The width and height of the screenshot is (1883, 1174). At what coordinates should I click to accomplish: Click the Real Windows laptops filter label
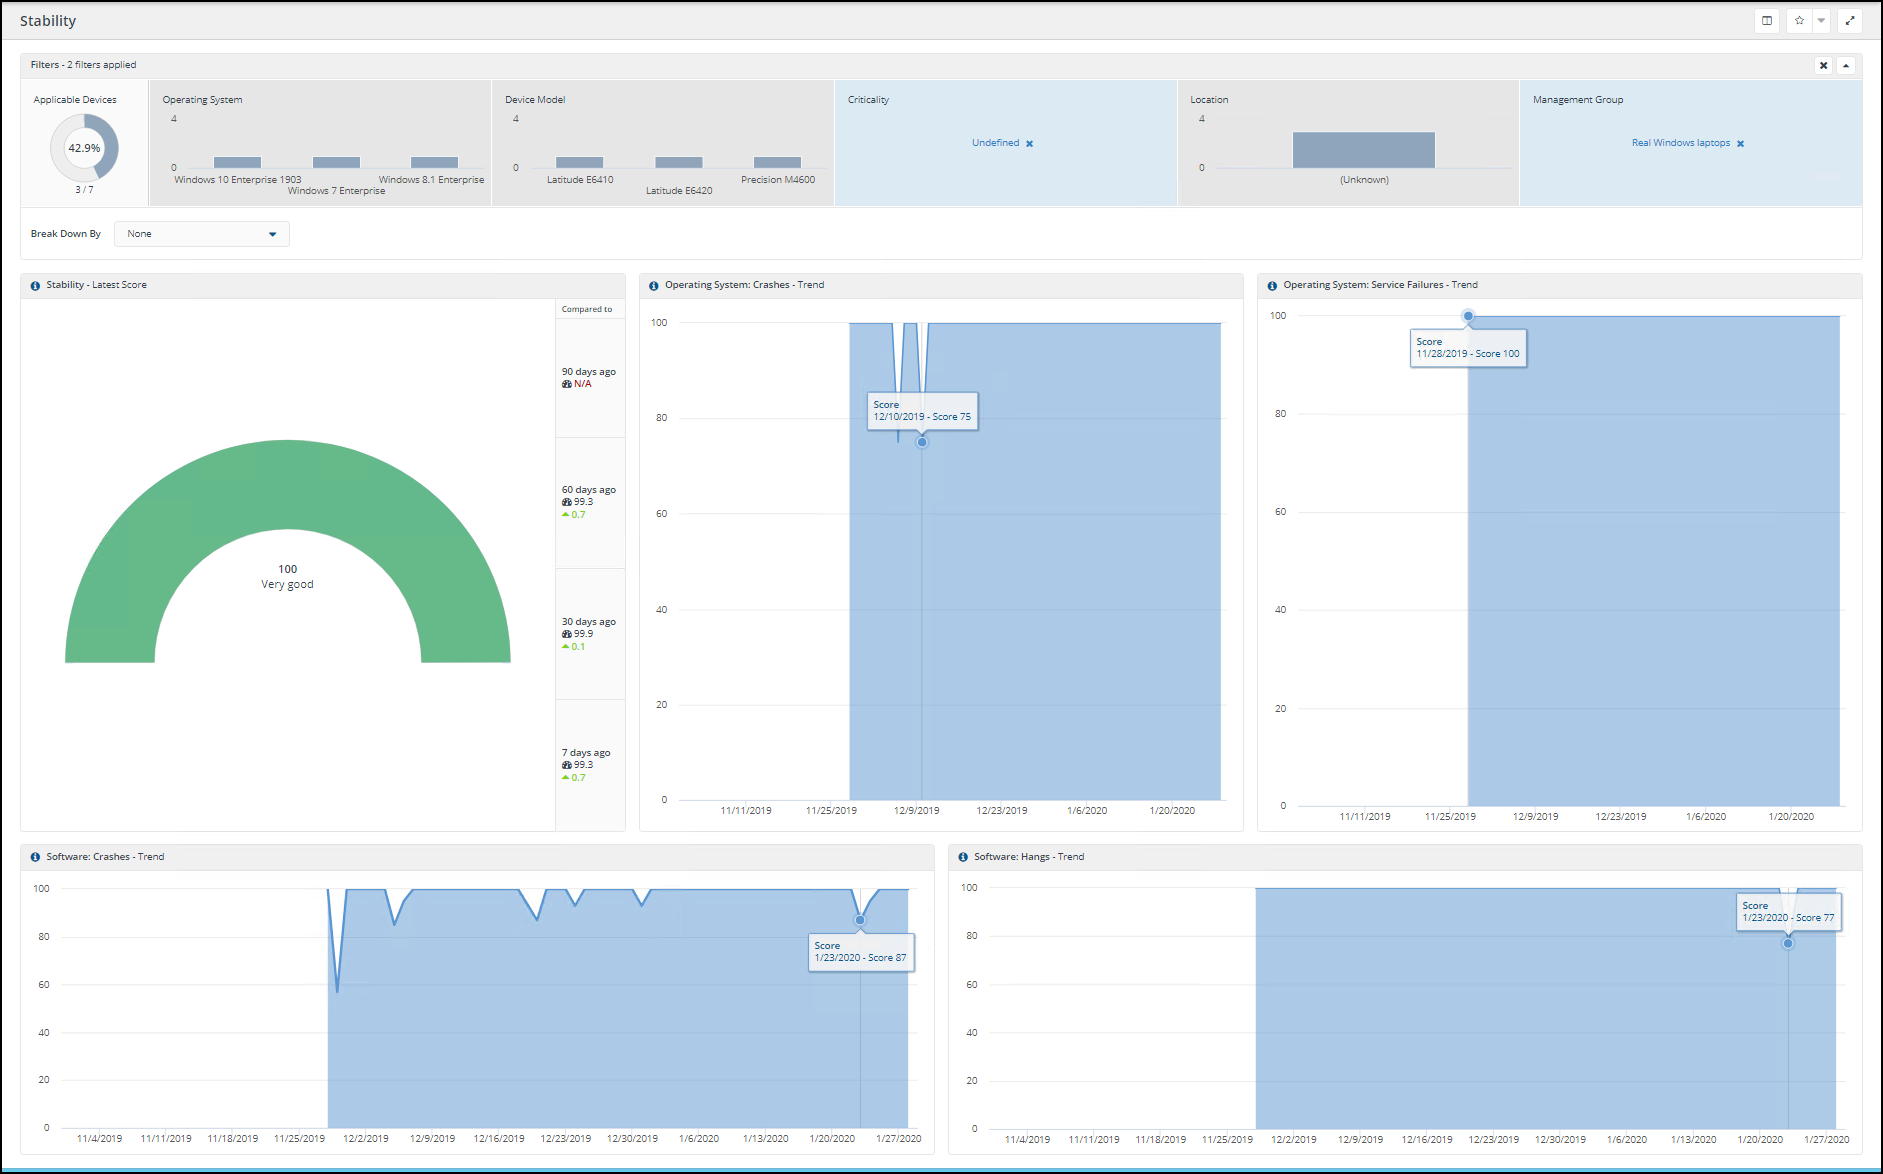coord(1680,143)
